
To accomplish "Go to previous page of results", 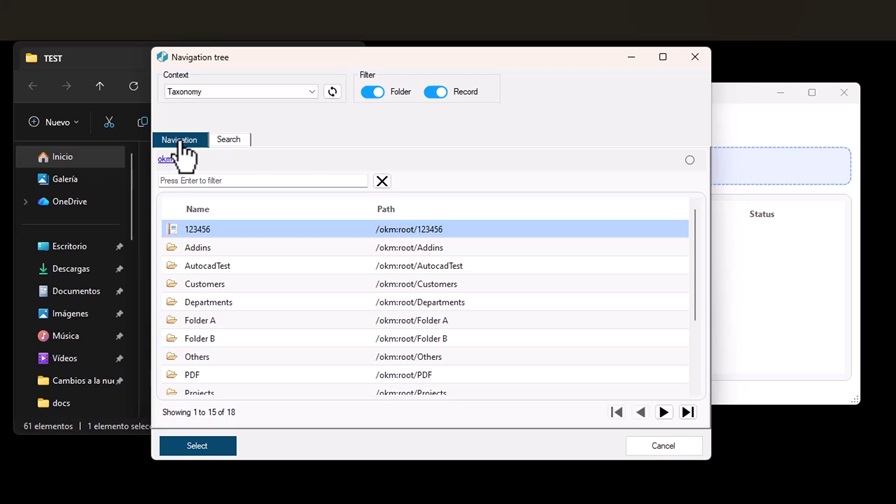I will [x=641, y=412].
